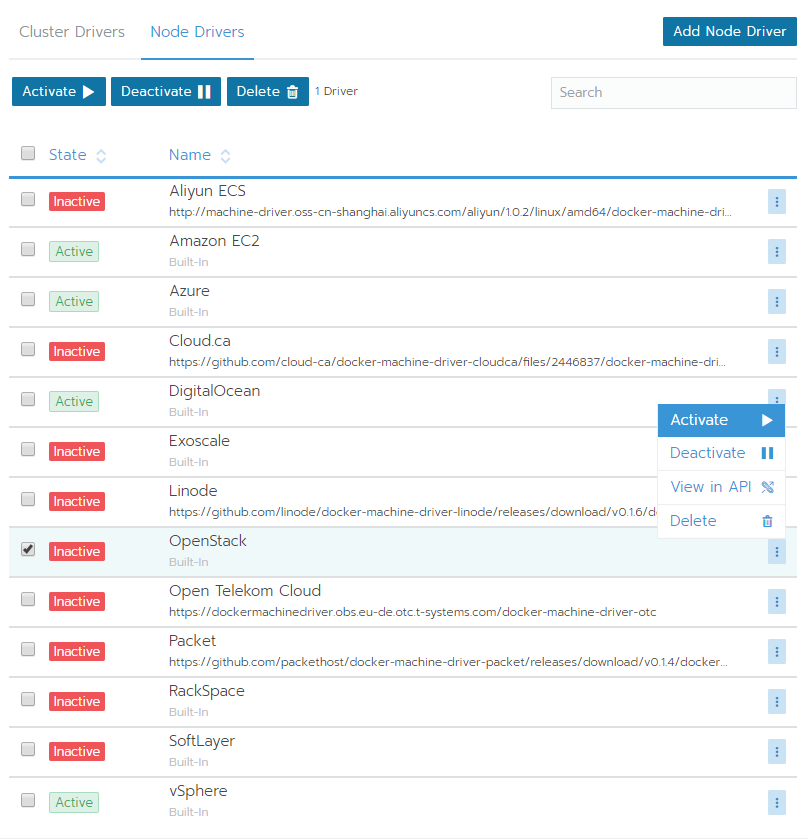The width and height of the screenshot is (808, 839).
Task: Choose Deactivate in the context menu
Action: click(x=721, y=453)
